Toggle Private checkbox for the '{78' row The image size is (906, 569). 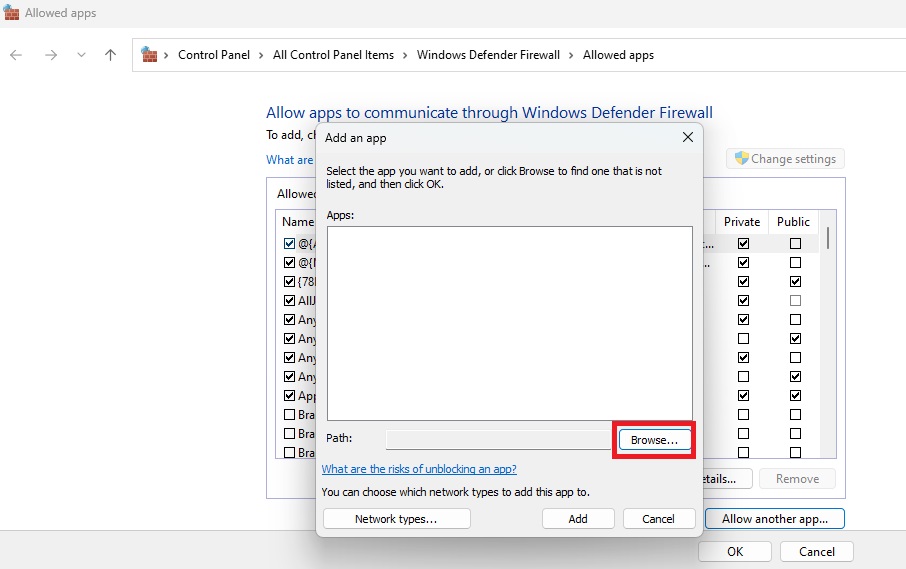tap(744, 281)
